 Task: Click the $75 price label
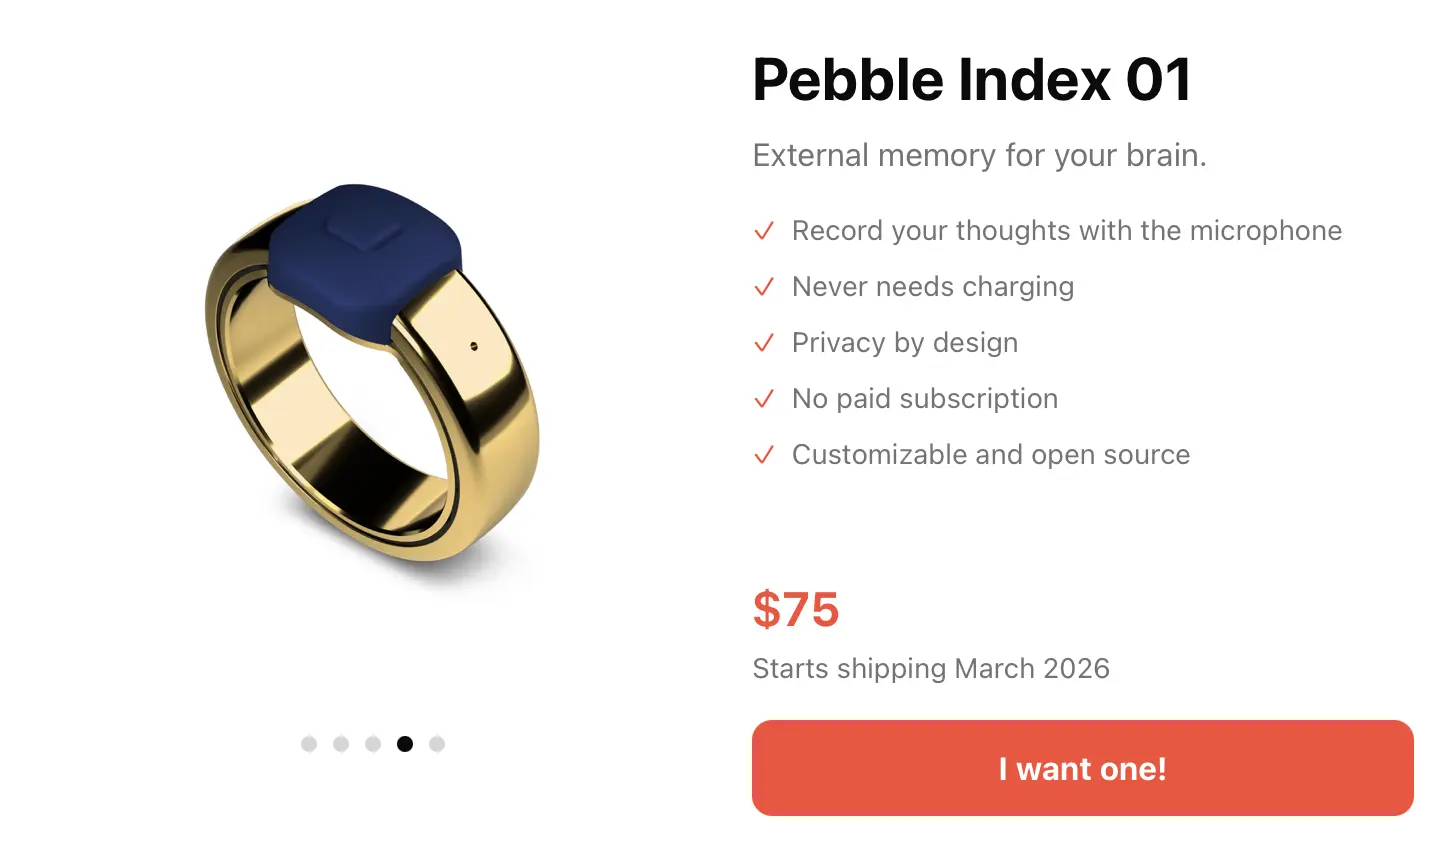coord(796,609)
